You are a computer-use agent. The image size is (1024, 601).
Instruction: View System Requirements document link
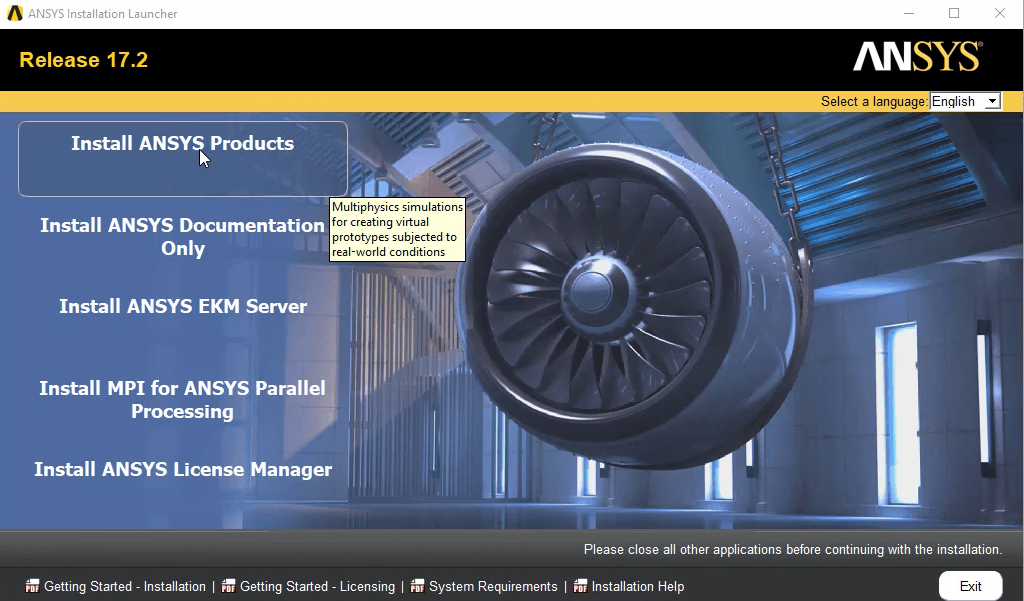tap(493, 587)
